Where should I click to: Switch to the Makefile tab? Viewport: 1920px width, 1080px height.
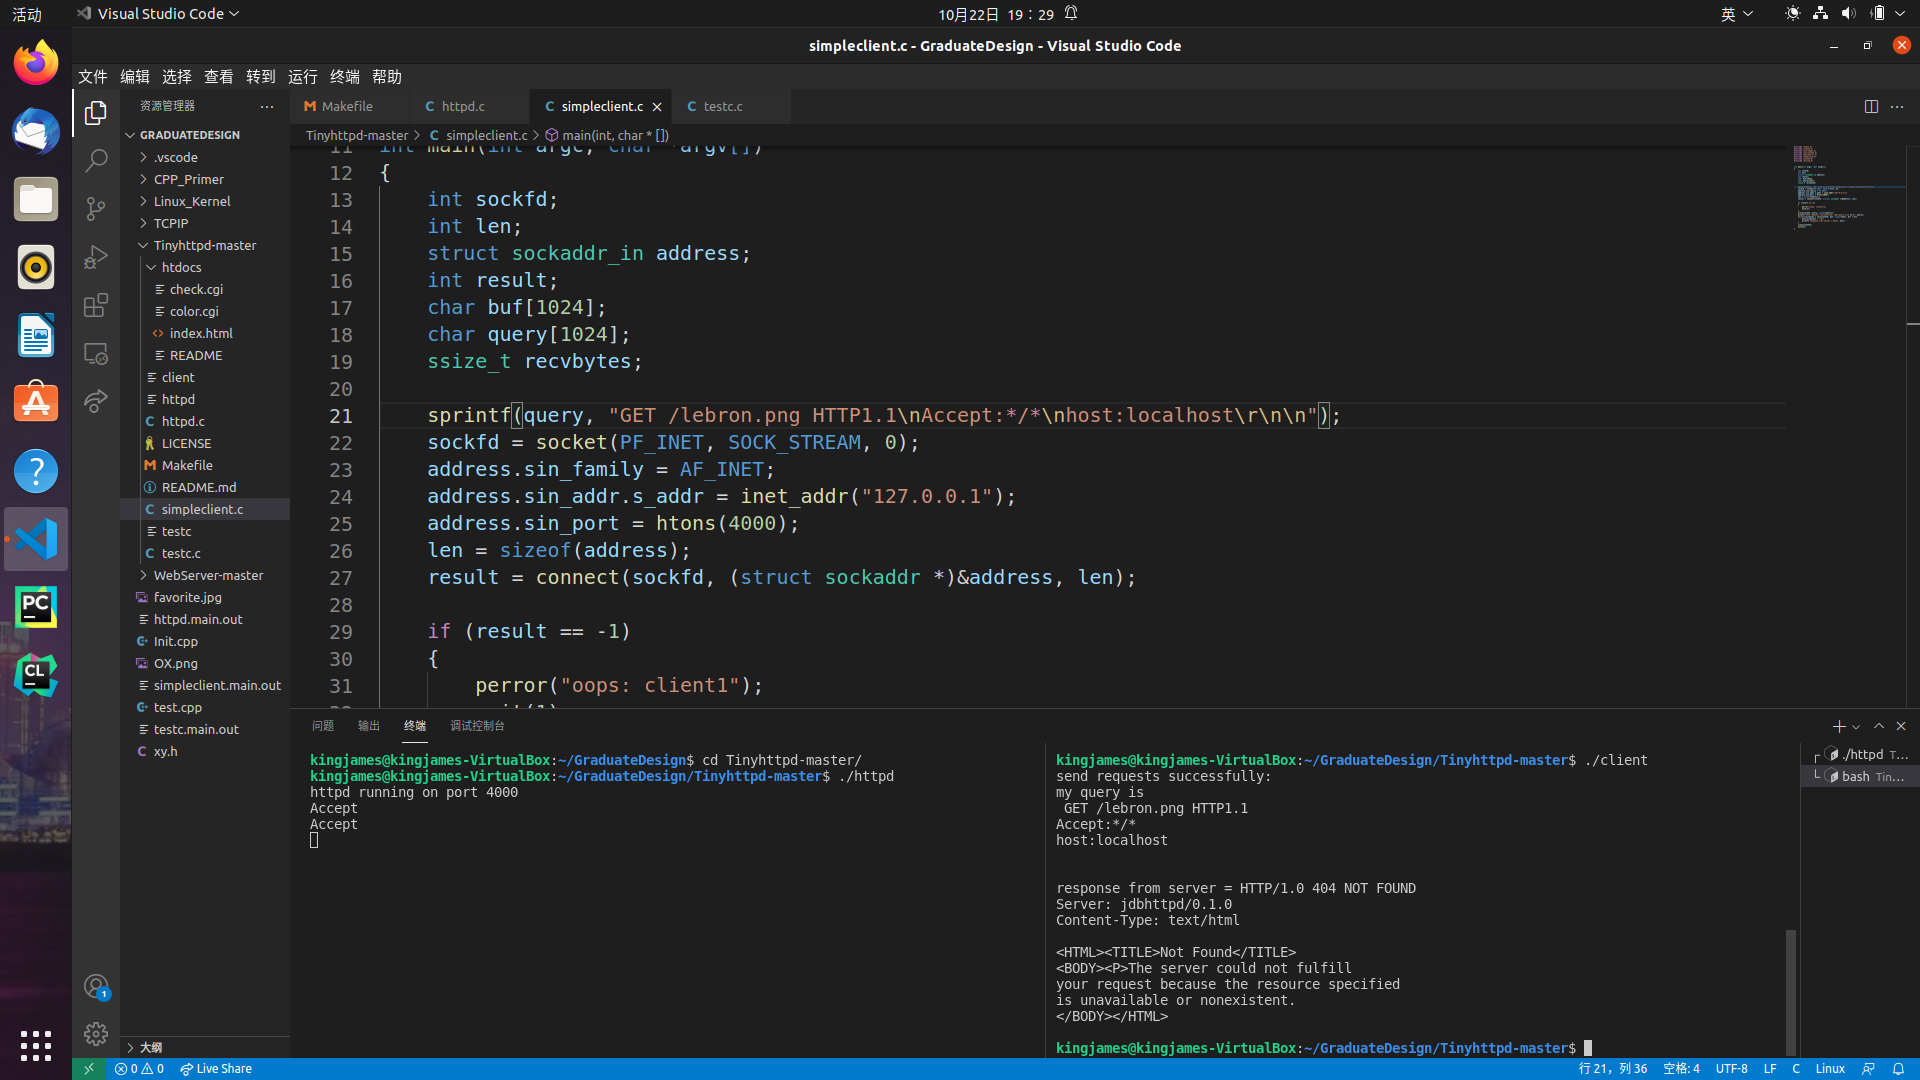click(x=347, y=106)
